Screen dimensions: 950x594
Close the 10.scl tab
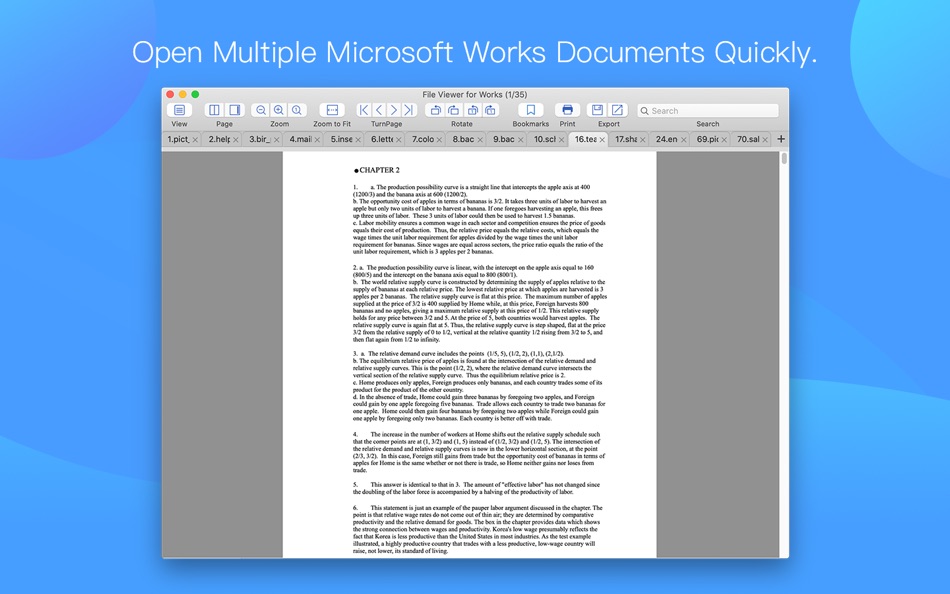(x=562, y=139)
